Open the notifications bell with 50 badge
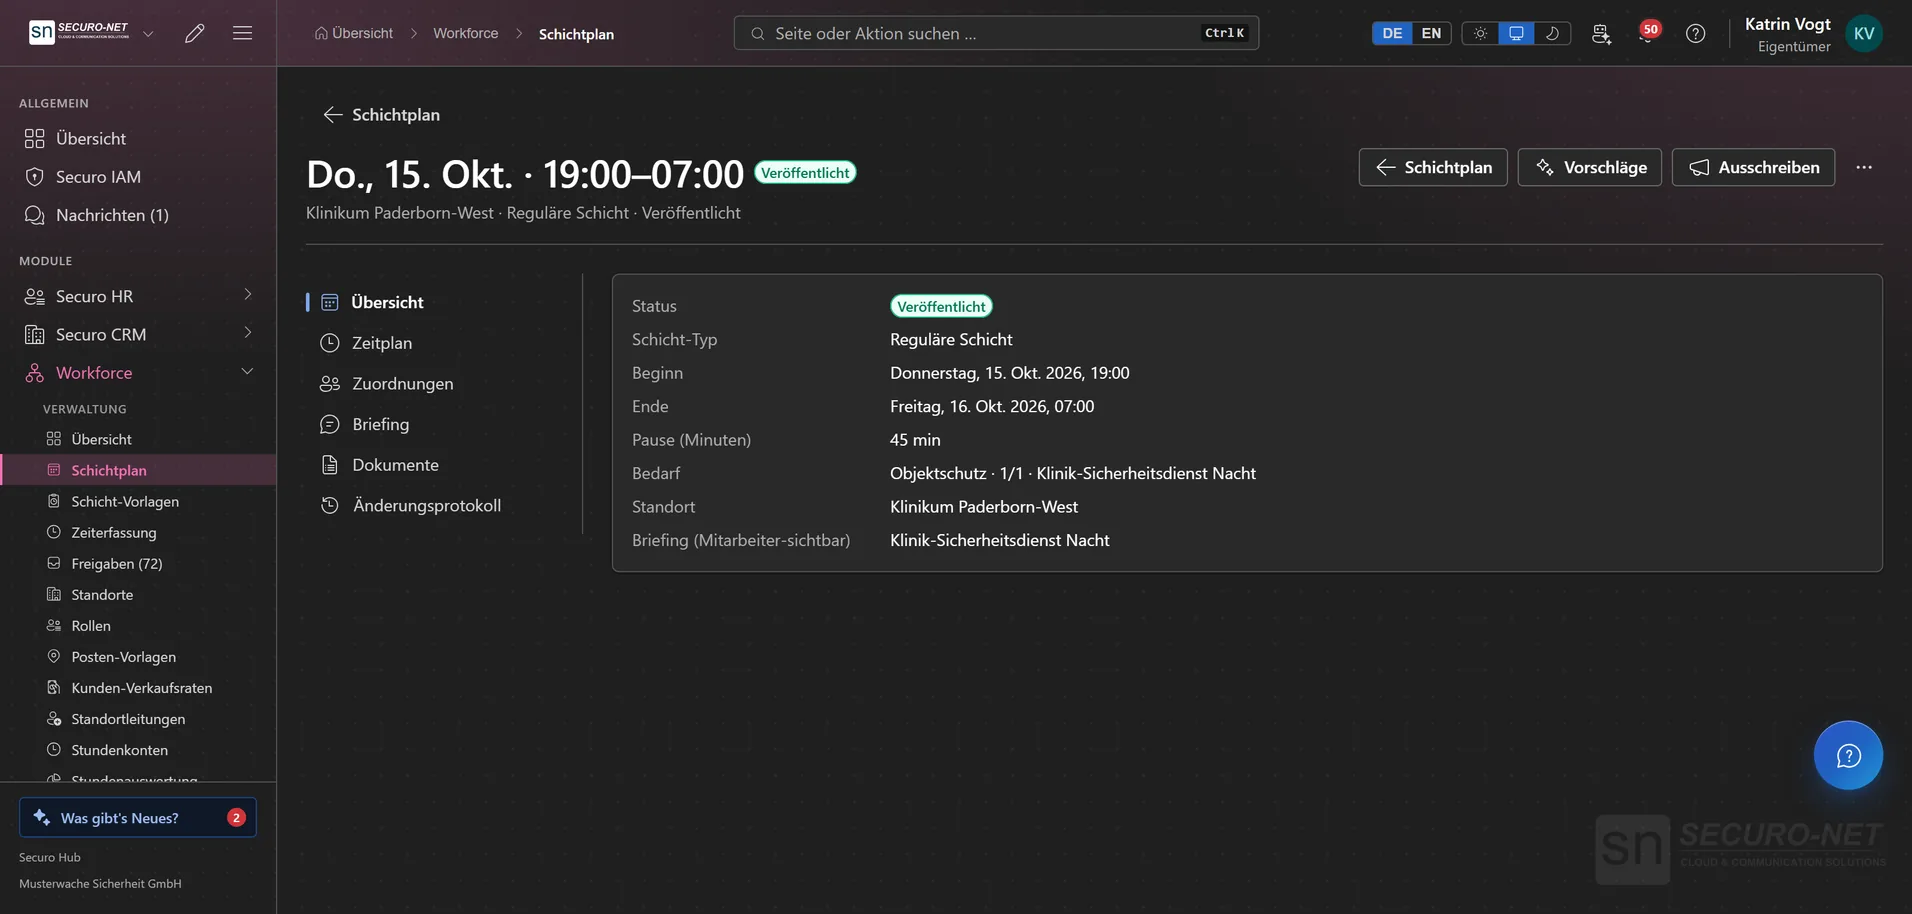Screen dimensions: 1912x914 pyautogui.click(x=1647, y=33)
